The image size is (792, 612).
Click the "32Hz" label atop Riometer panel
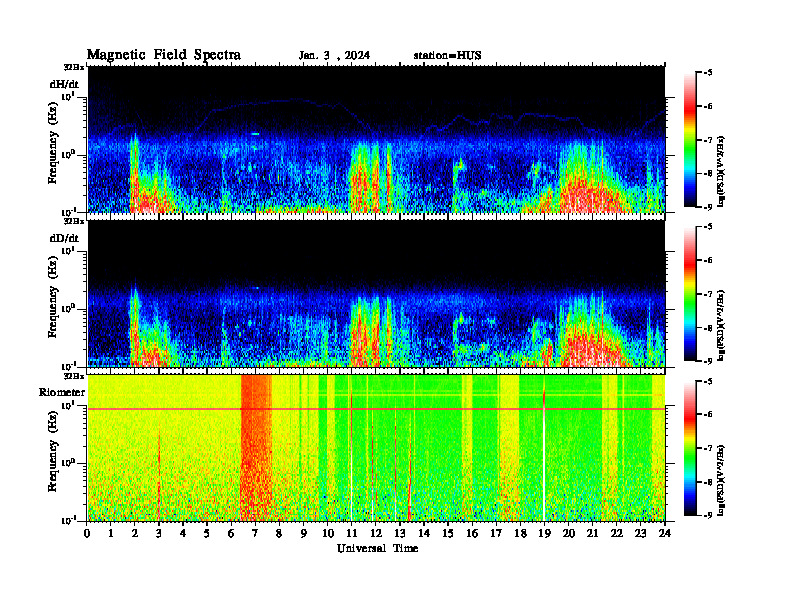coord(74,375)
